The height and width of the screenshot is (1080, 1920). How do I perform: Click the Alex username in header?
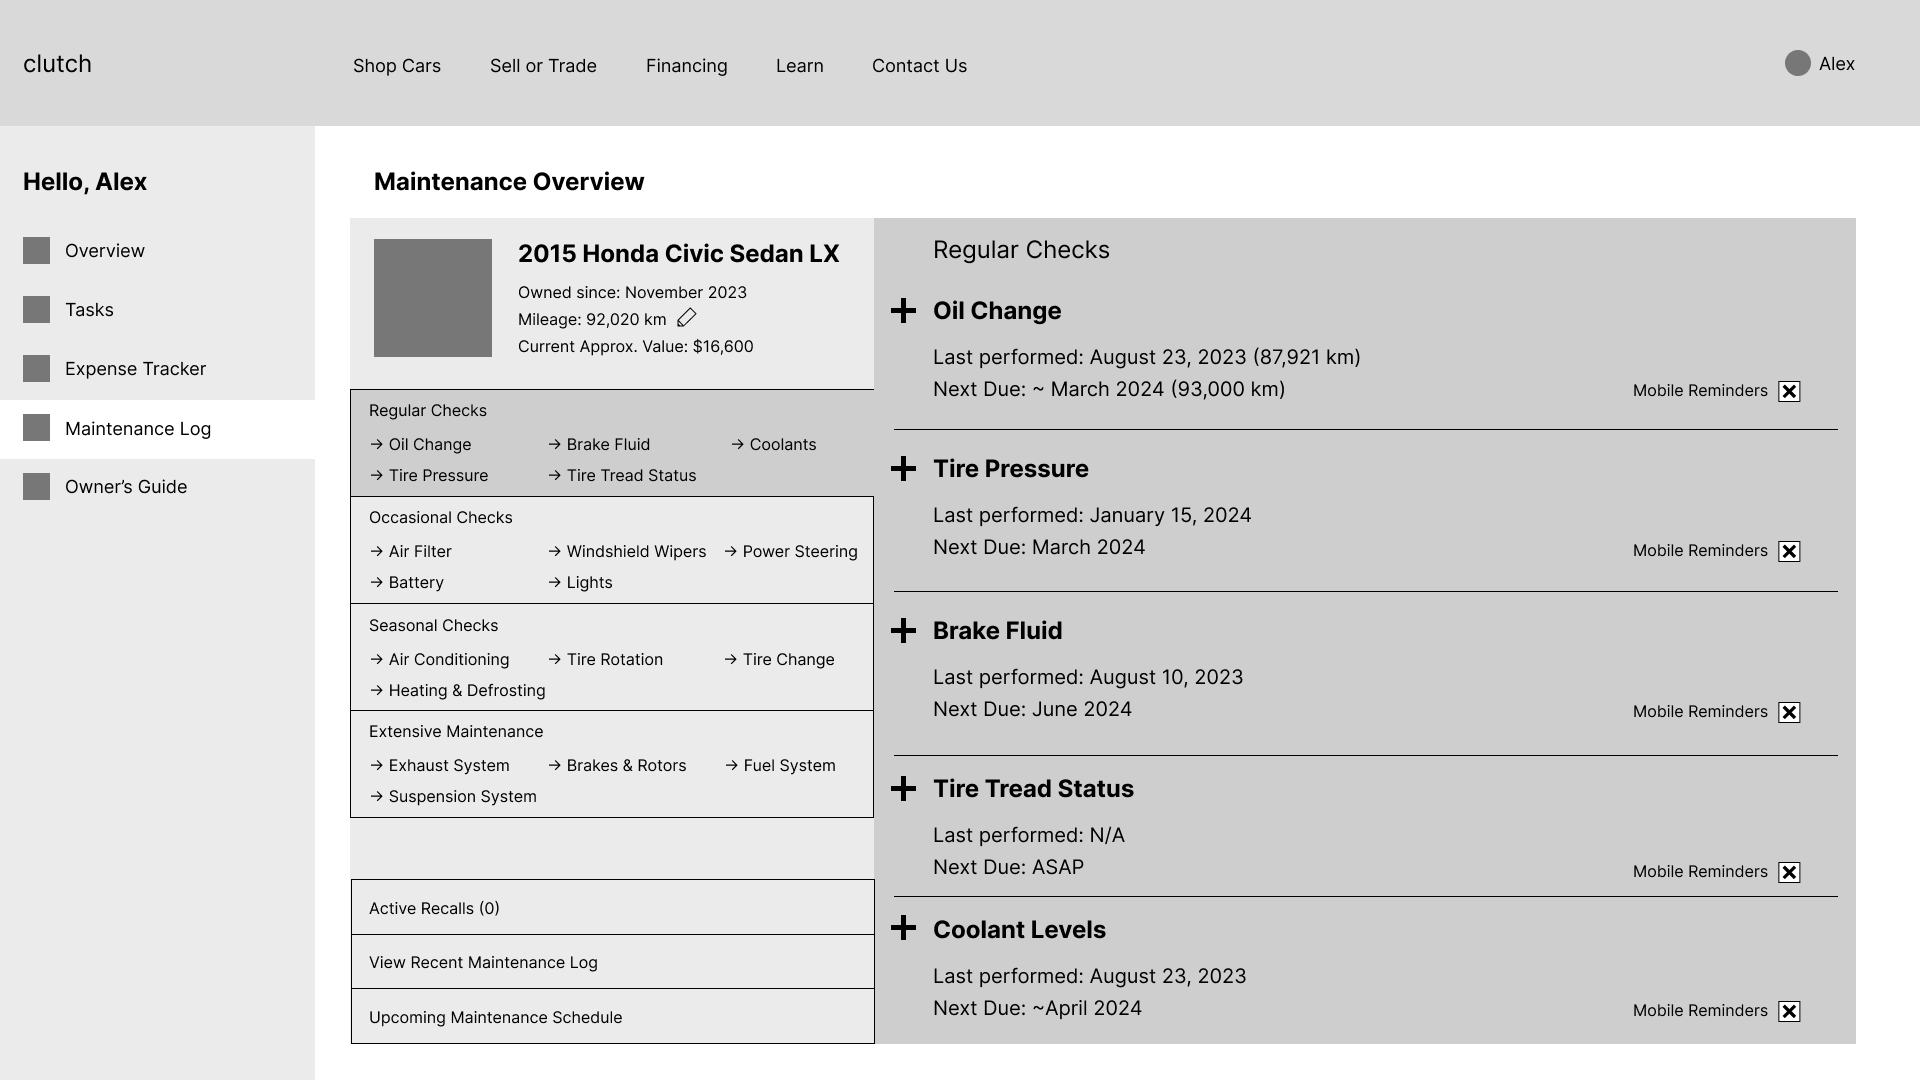[1837, 64]
